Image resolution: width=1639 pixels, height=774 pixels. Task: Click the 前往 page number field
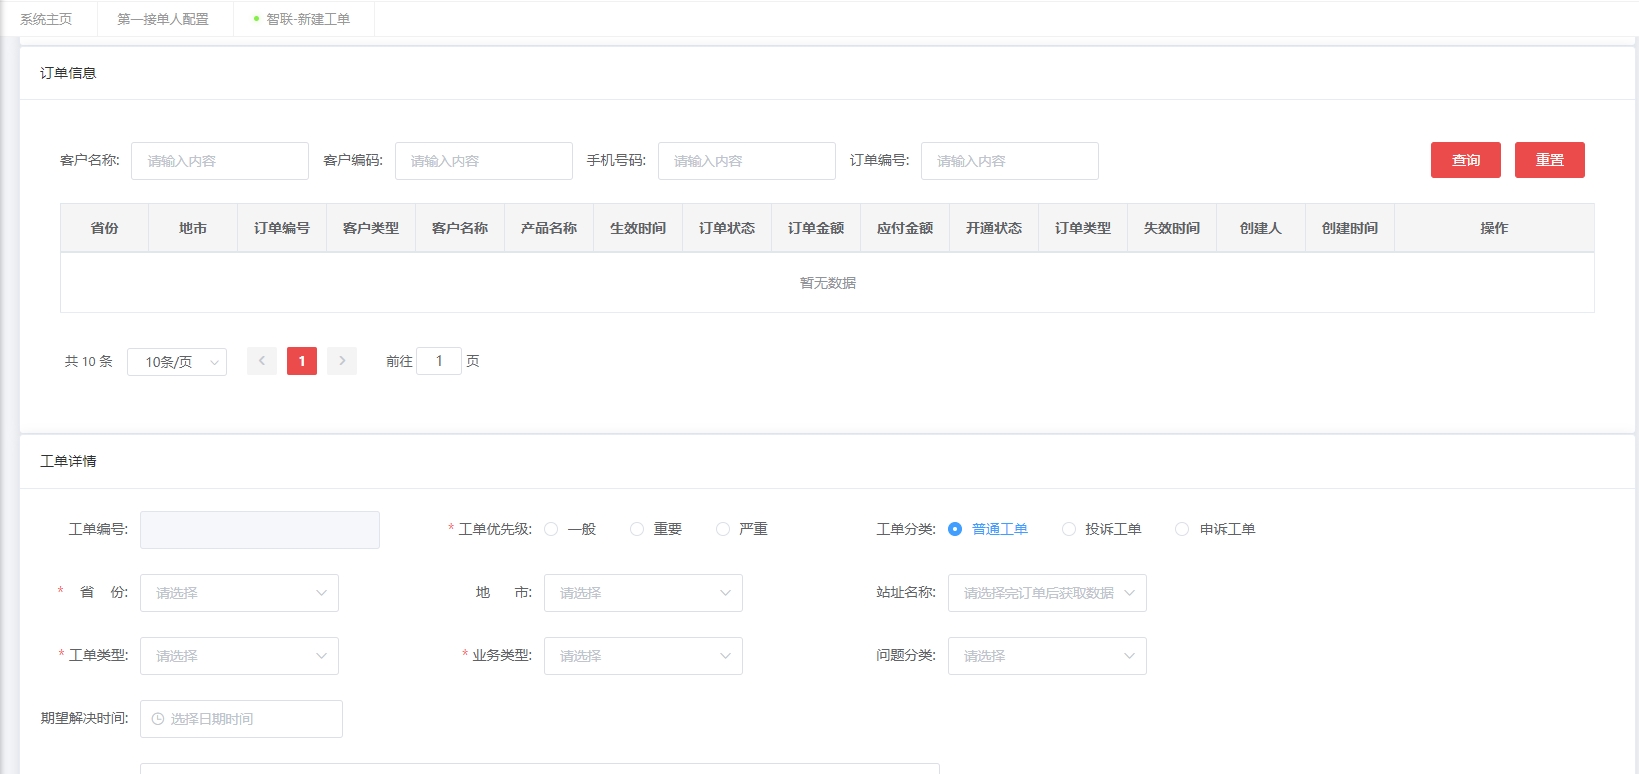tap(439, 361)
